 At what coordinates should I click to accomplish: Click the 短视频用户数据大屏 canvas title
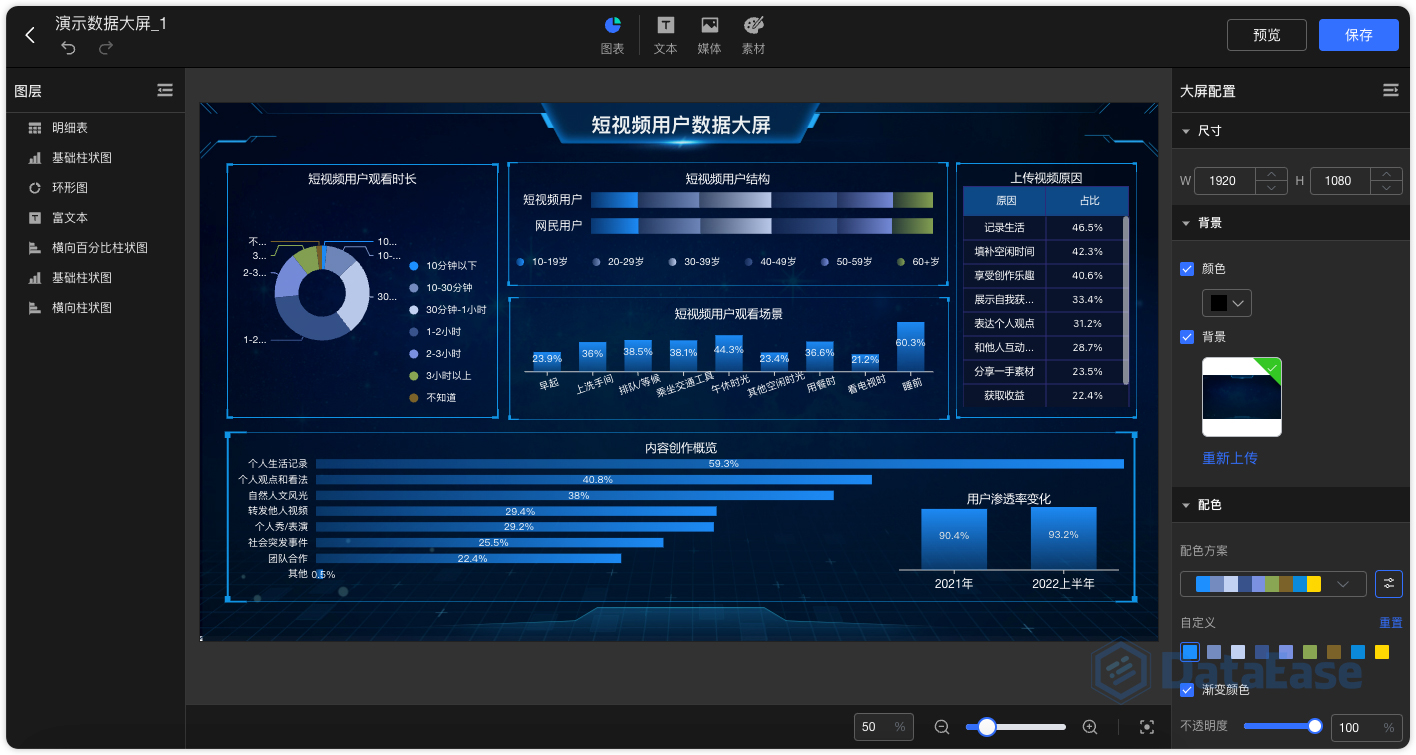coord(681,125)
